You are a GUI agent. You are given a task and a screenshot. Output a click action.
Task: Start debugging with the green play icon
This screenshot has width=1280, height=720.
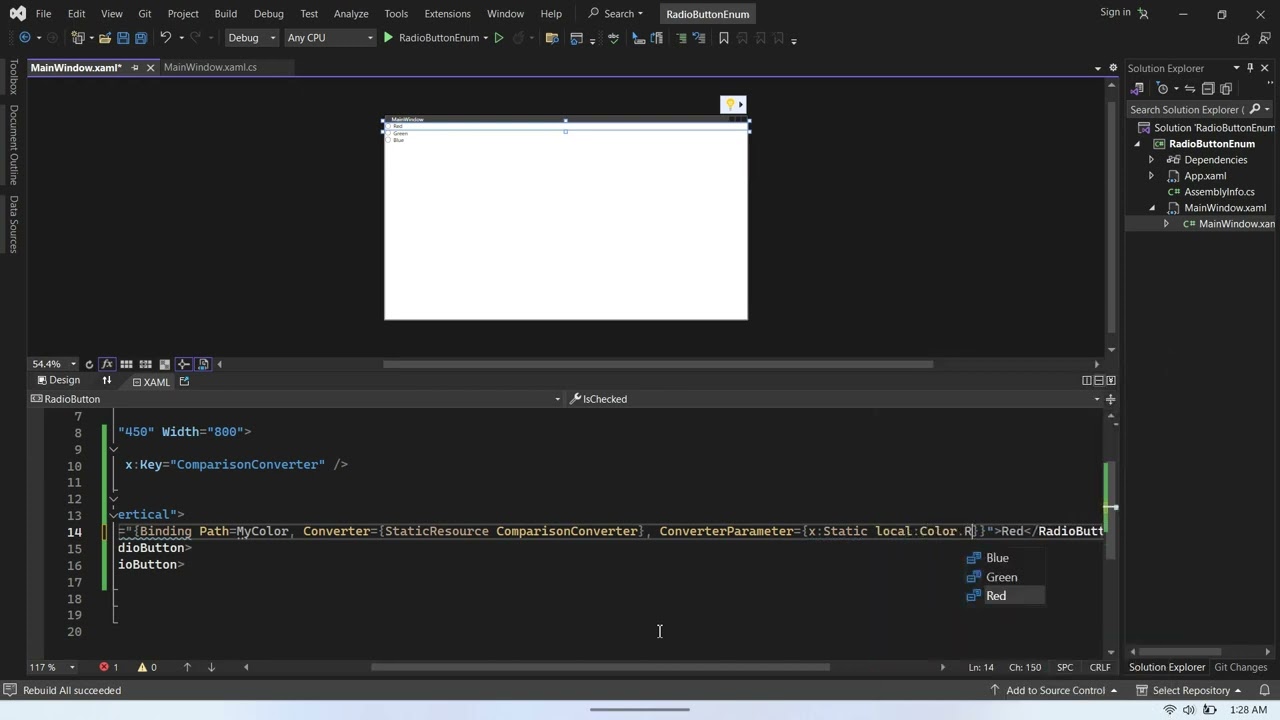coord(388,38)
